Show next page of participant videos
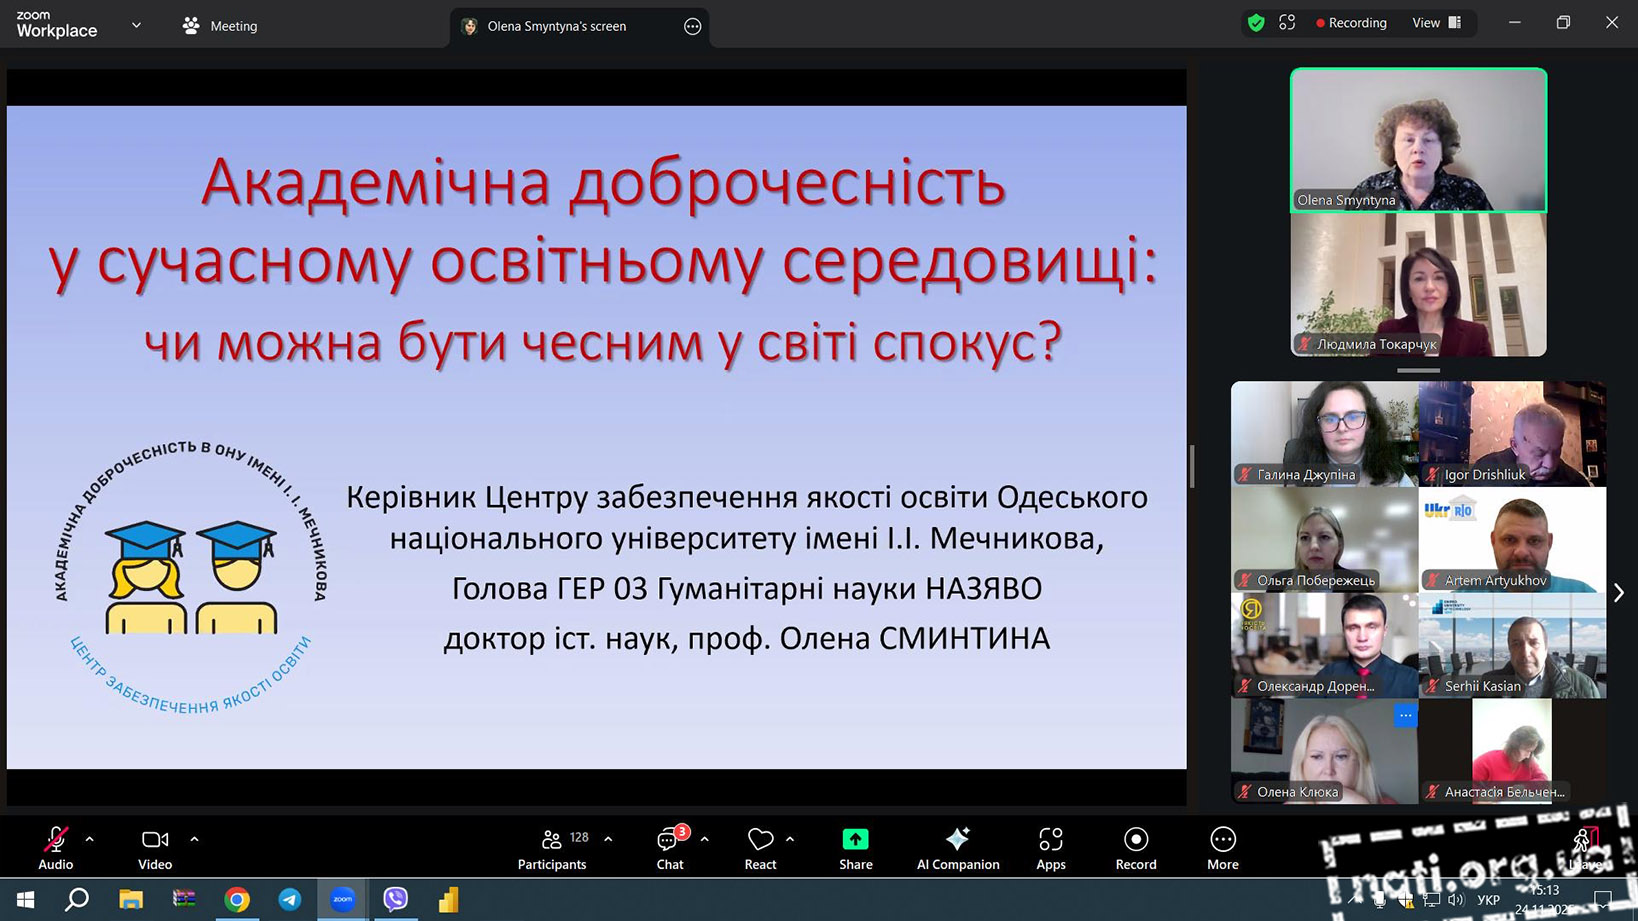 (x=1618, y=593)
